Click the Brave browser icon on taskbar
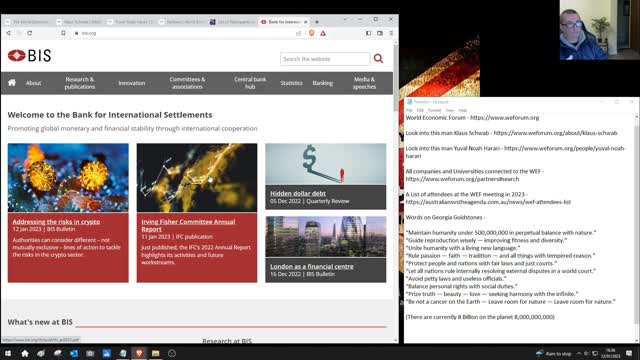Screen dimensions: 640x360 139,353
